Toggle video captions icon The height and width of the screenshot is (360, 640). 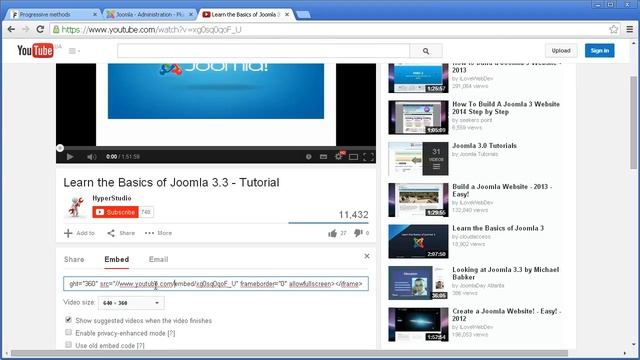click(323, 157)
